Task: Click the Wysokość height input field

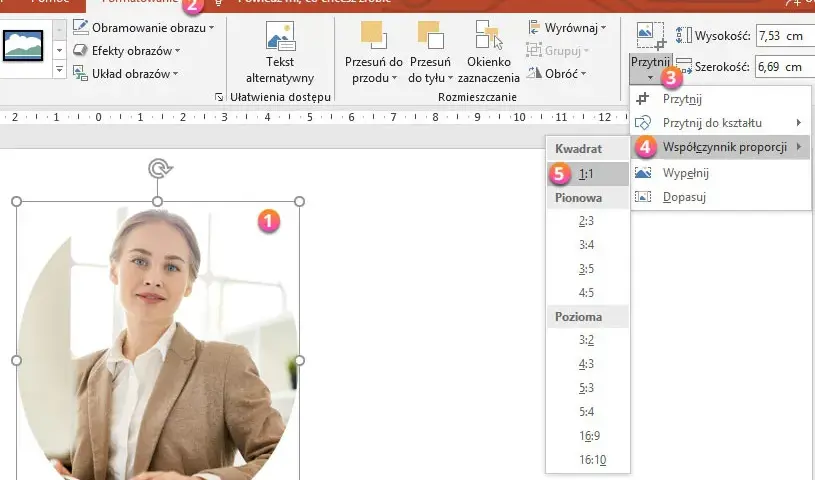Action: [785, 36]
